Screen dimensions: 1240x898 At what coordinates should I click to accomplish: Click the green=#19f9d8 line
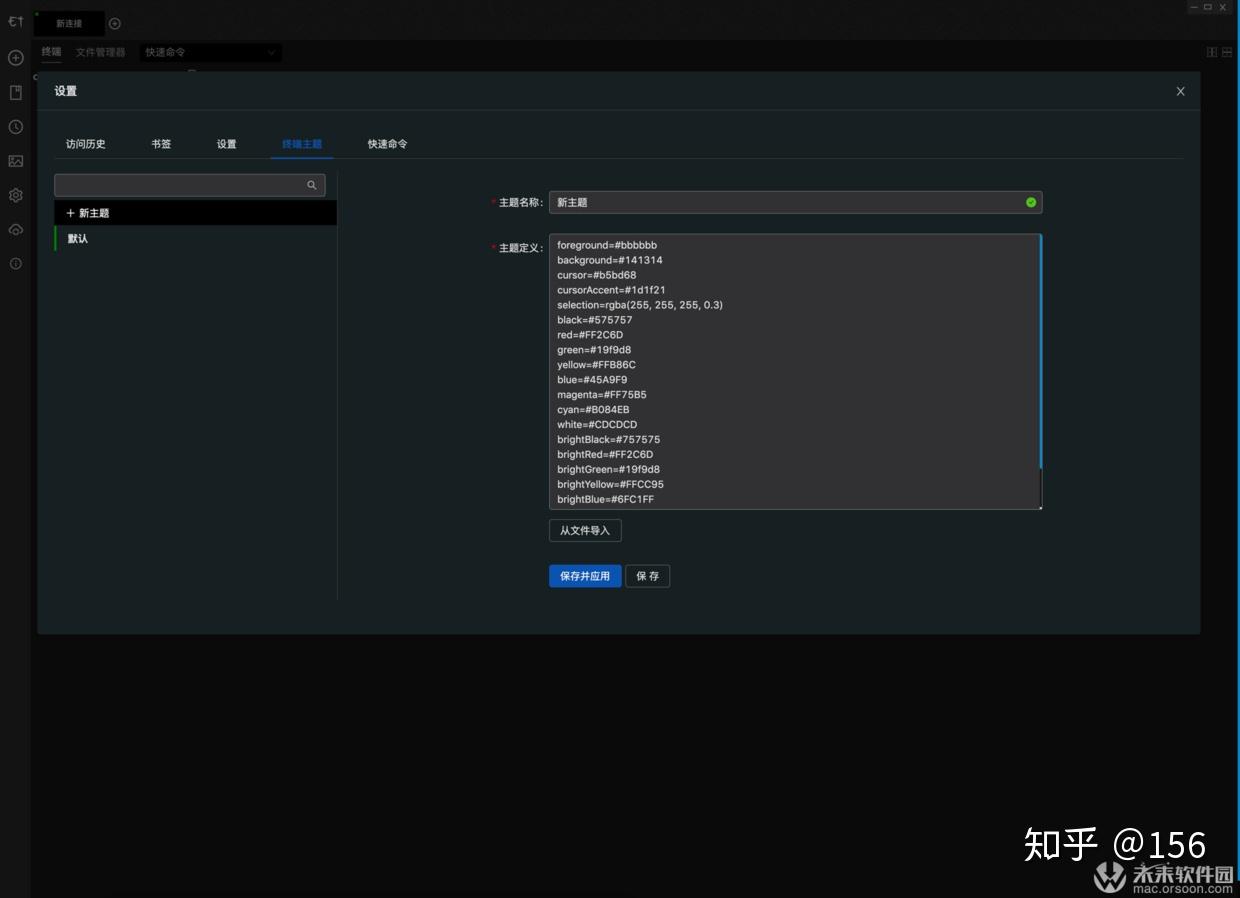[x=594, y=350]
